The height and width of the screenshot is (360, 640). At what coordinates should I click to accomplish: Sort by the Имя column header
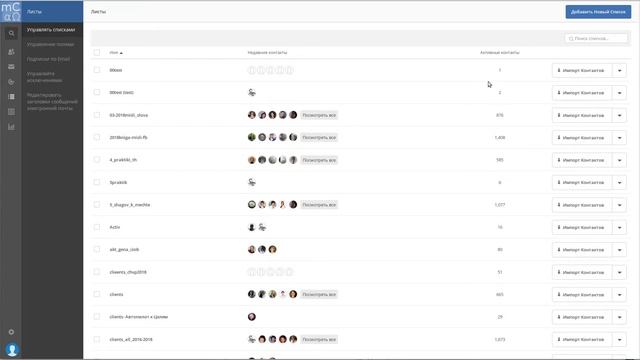click(113, 53)
